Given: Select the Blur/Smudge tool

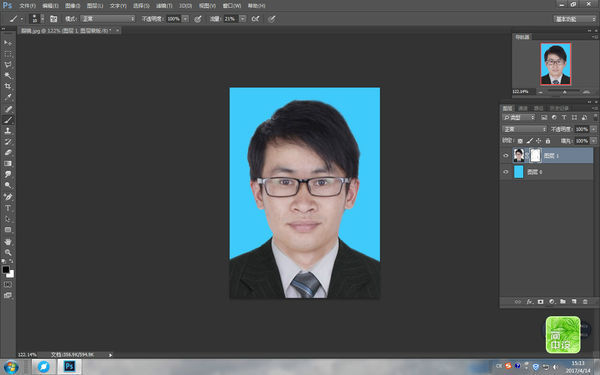Looking at the screenshot, I should (8, 174).
